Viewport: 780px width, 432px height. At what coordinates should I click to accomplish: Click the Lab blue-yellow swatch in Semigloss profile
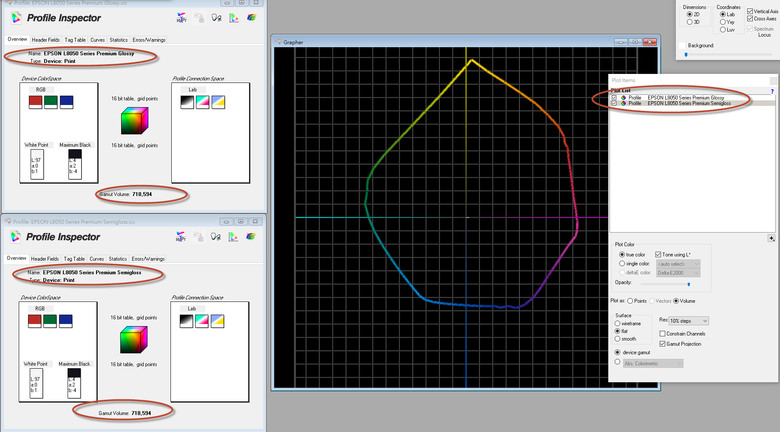coord(217,321)
